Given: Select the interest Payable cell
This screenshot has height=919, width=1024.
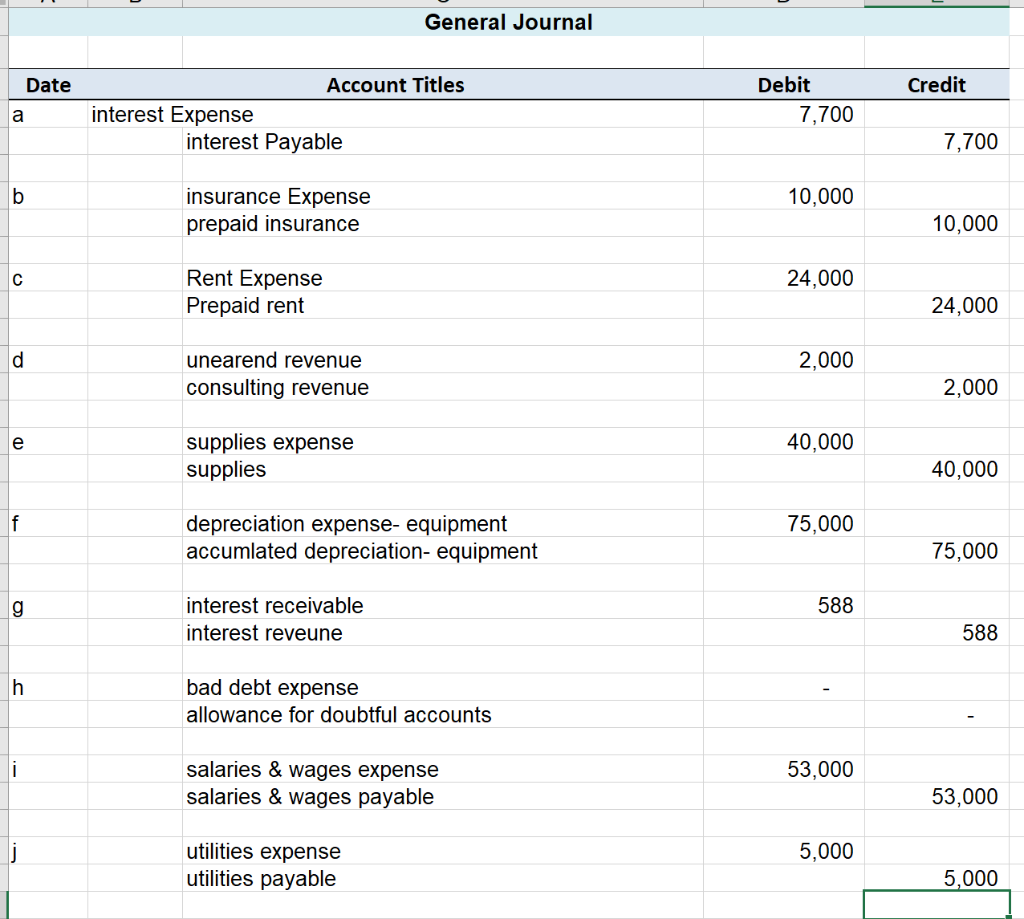Looking at the screenshot, I should [x=443, y=142].
